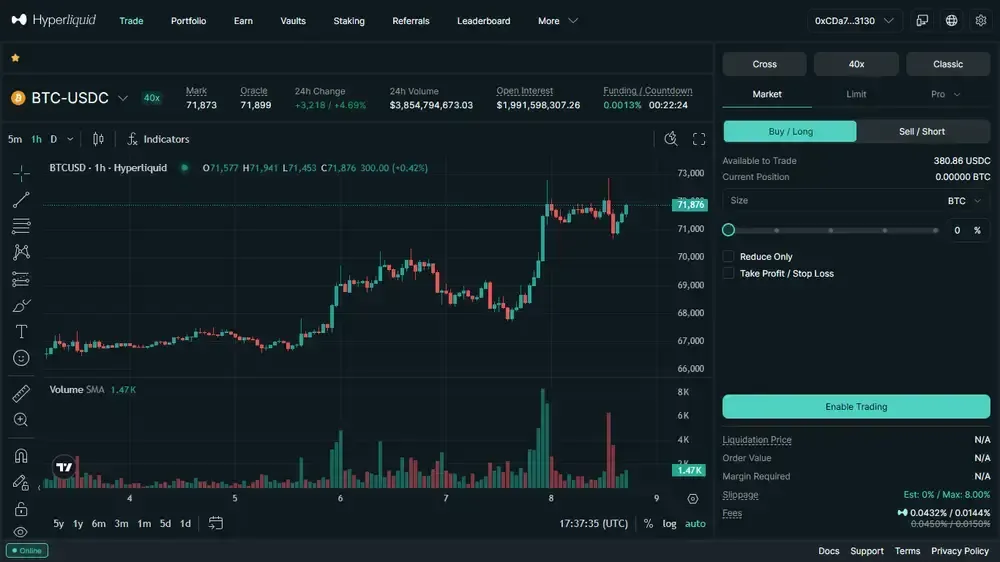Open the wallet address 0xCDa7...3130 dropdown
This screenshot has height=562, width=1000.
click(x=854, y=20)
